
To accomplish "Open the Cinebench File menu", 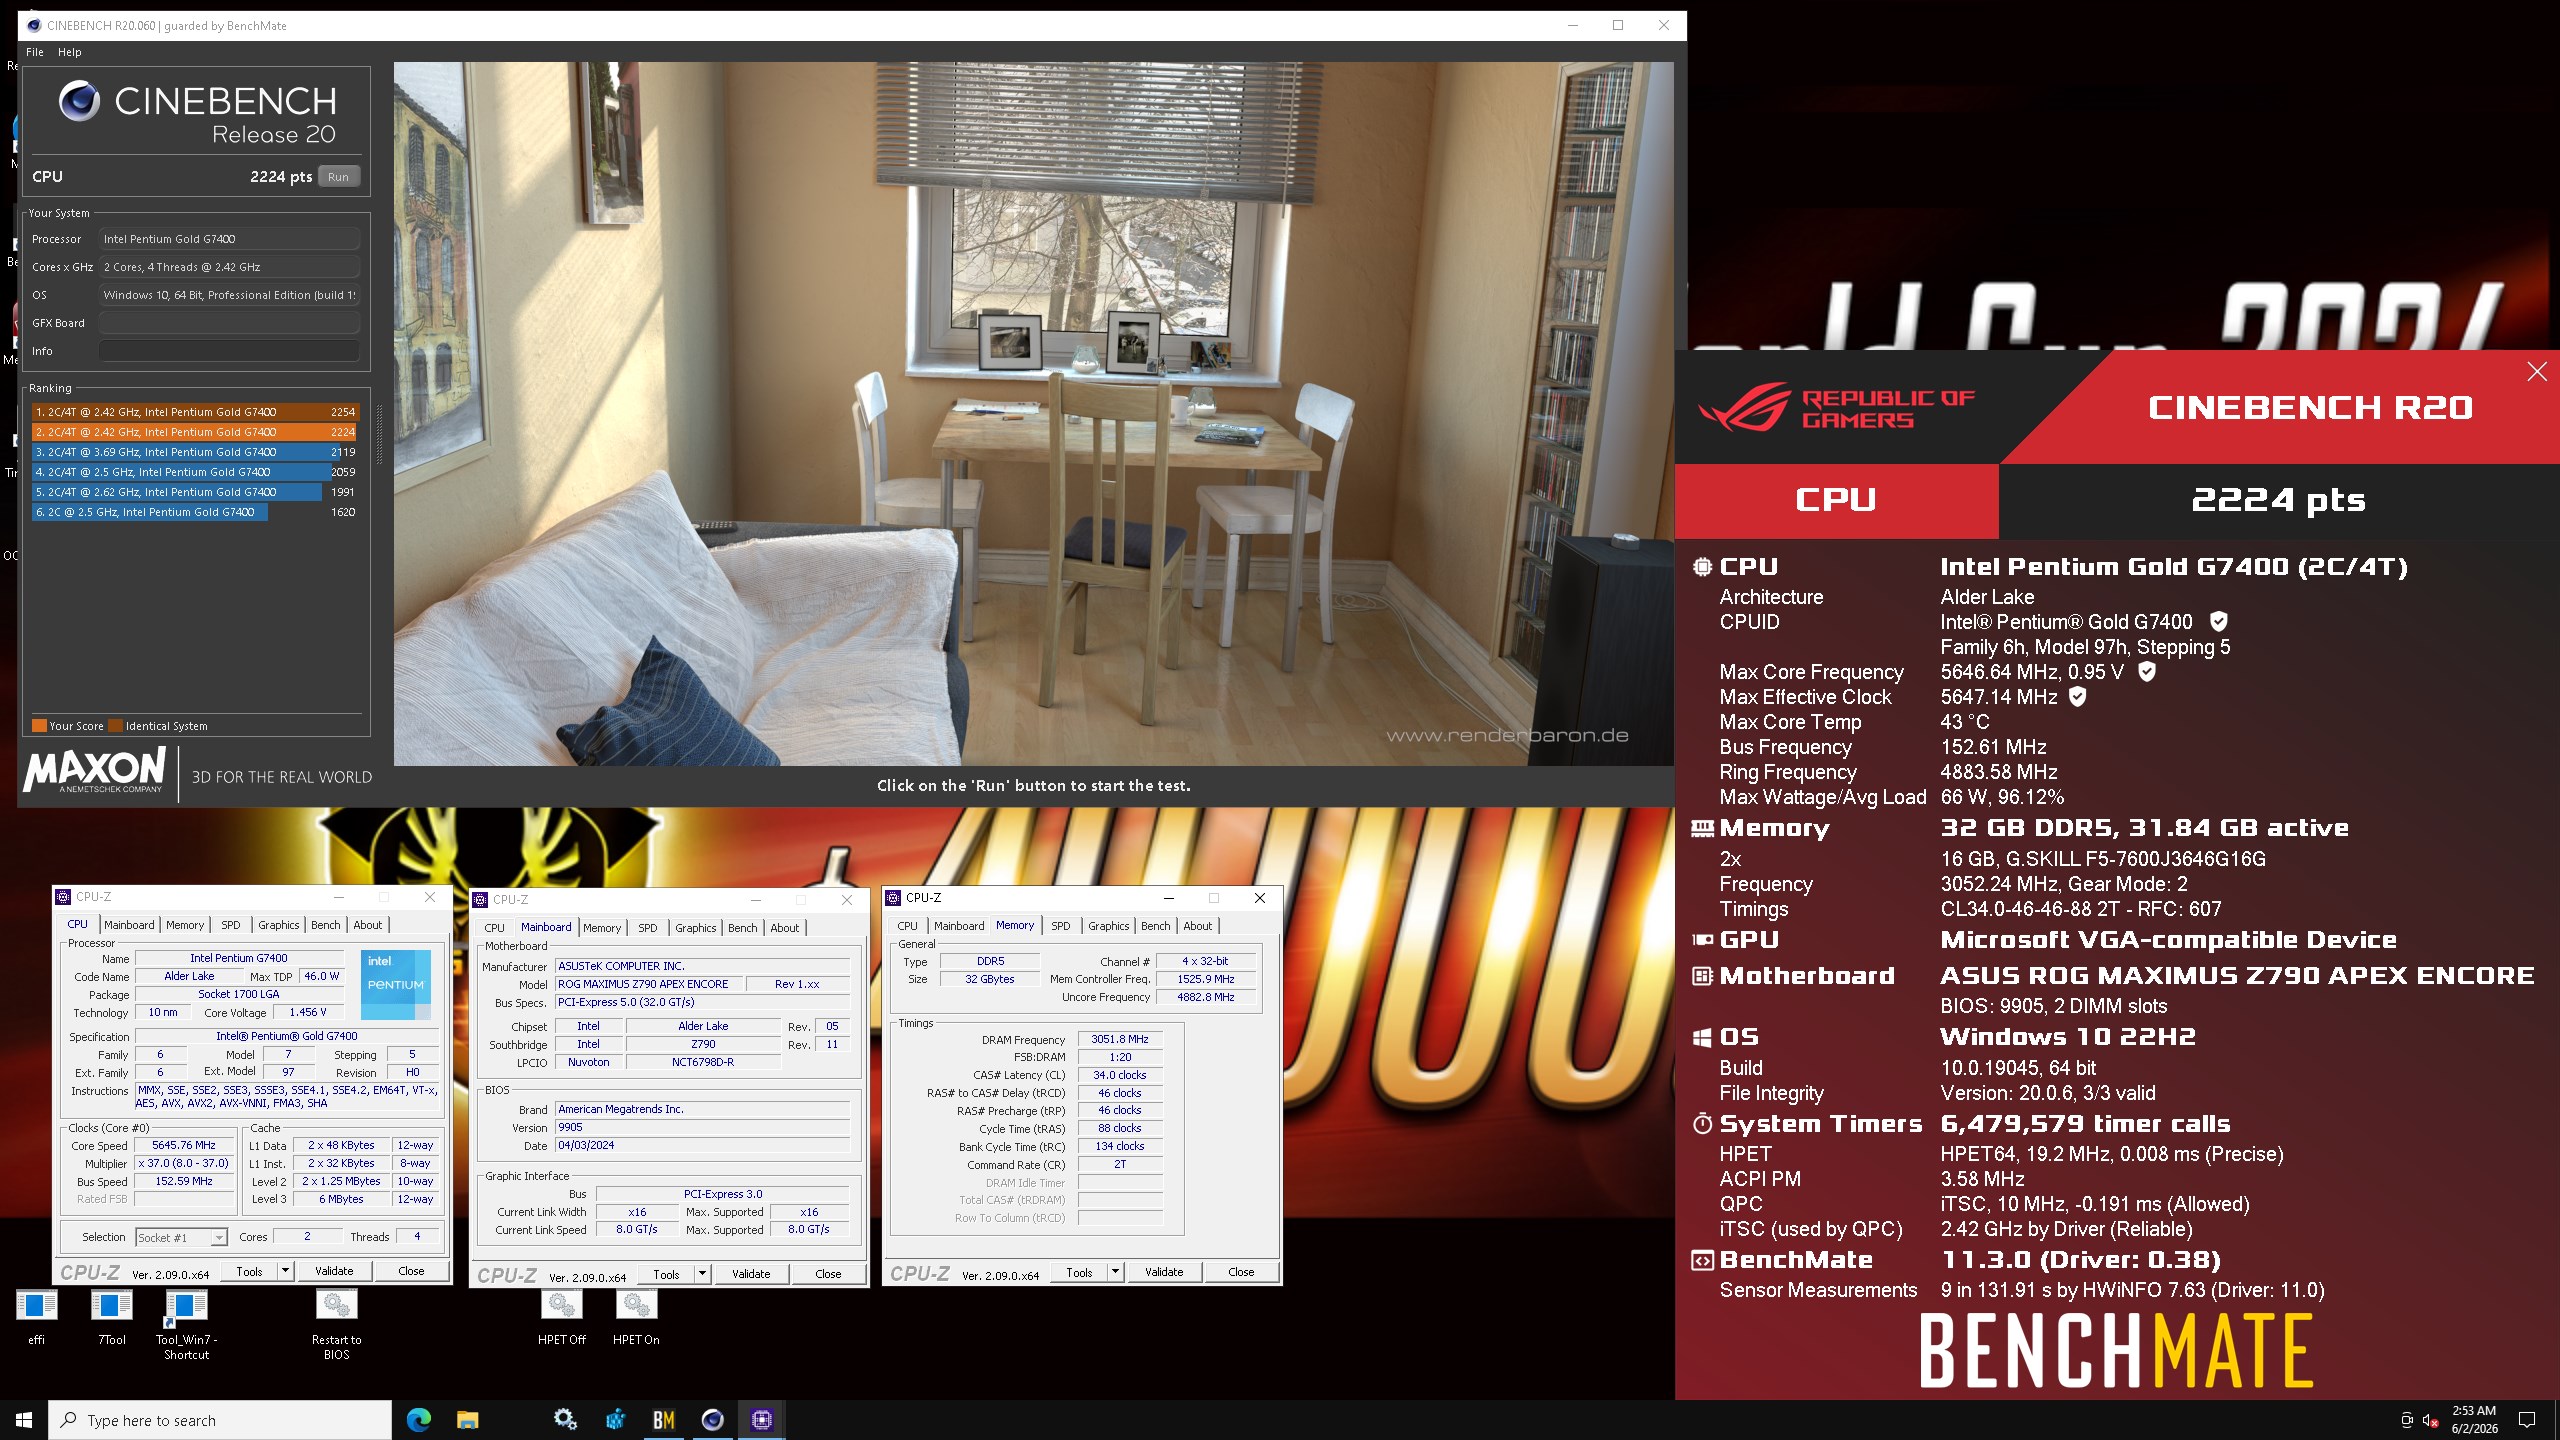I will [x=35, y=52].
